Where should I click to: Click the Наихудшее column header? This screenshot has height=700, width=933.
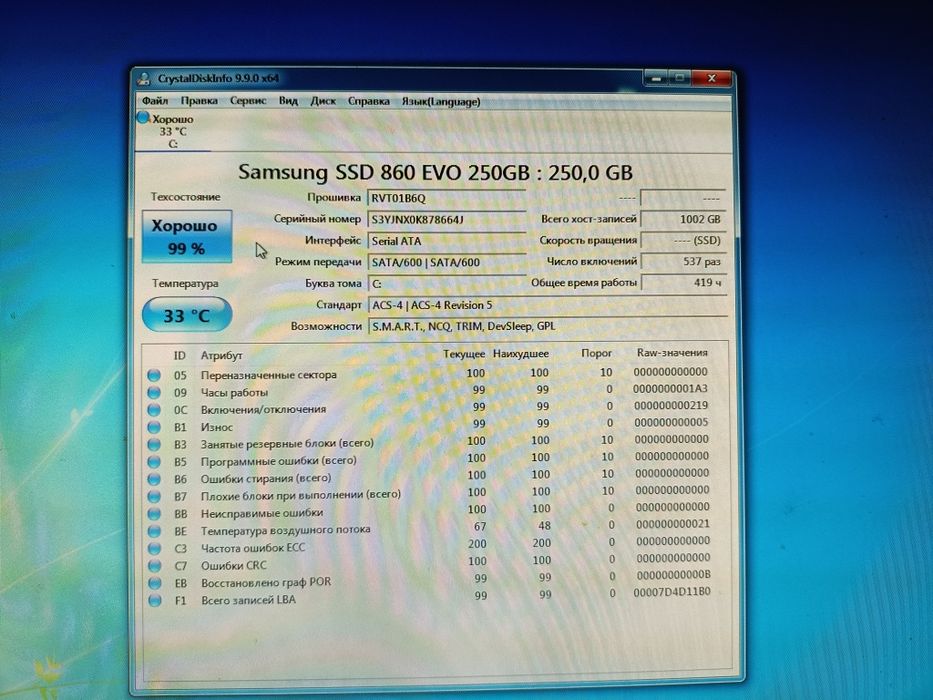pyautogui.click(x=521, y=354)
